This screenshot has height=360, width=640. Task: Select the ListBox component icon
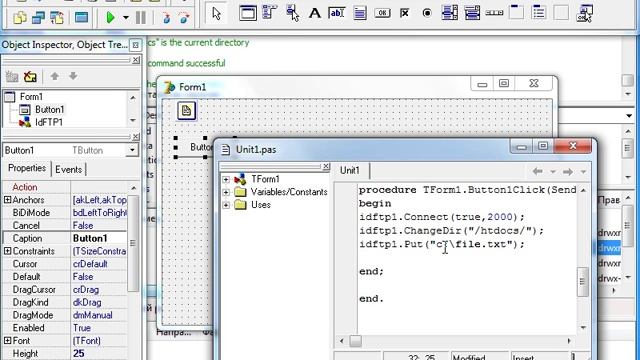[449, 13]
